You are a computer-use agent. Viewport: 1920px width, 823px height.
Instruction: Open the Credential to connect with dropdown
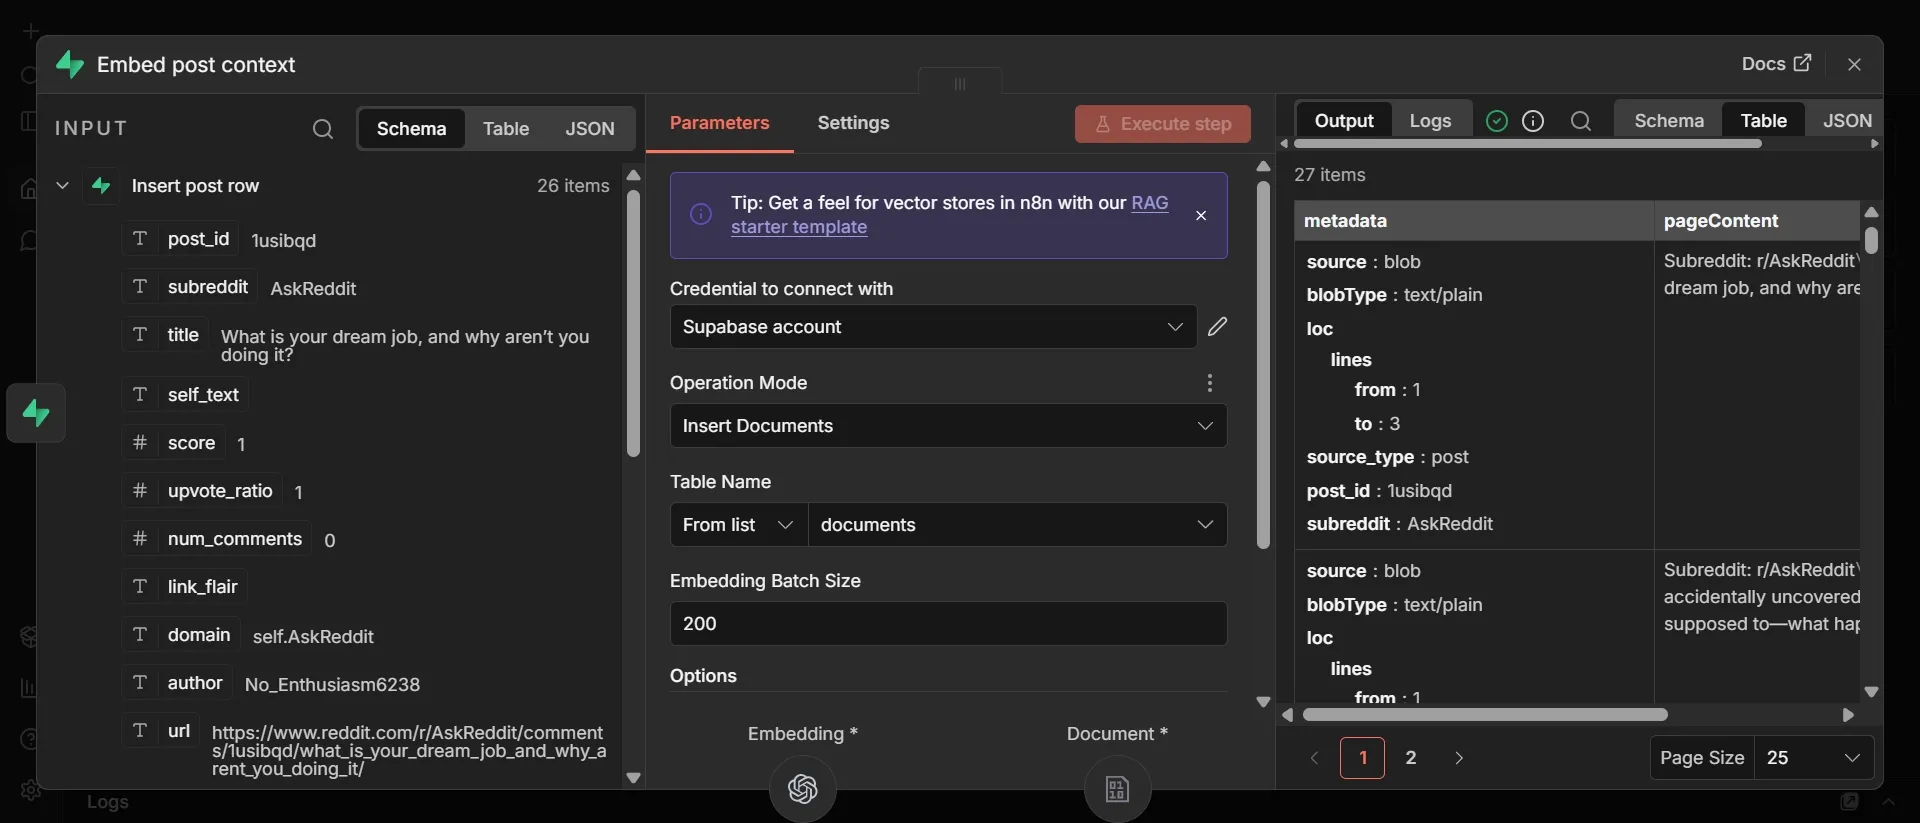coord(933,327)
